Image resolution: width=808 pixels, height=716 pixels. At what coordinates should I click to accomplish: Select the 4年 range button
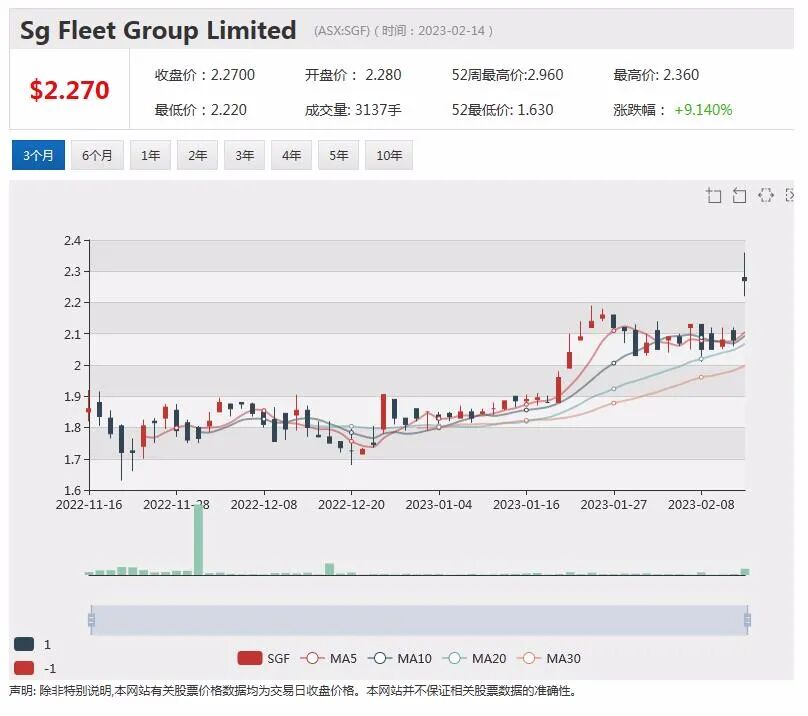click(291, 155)
